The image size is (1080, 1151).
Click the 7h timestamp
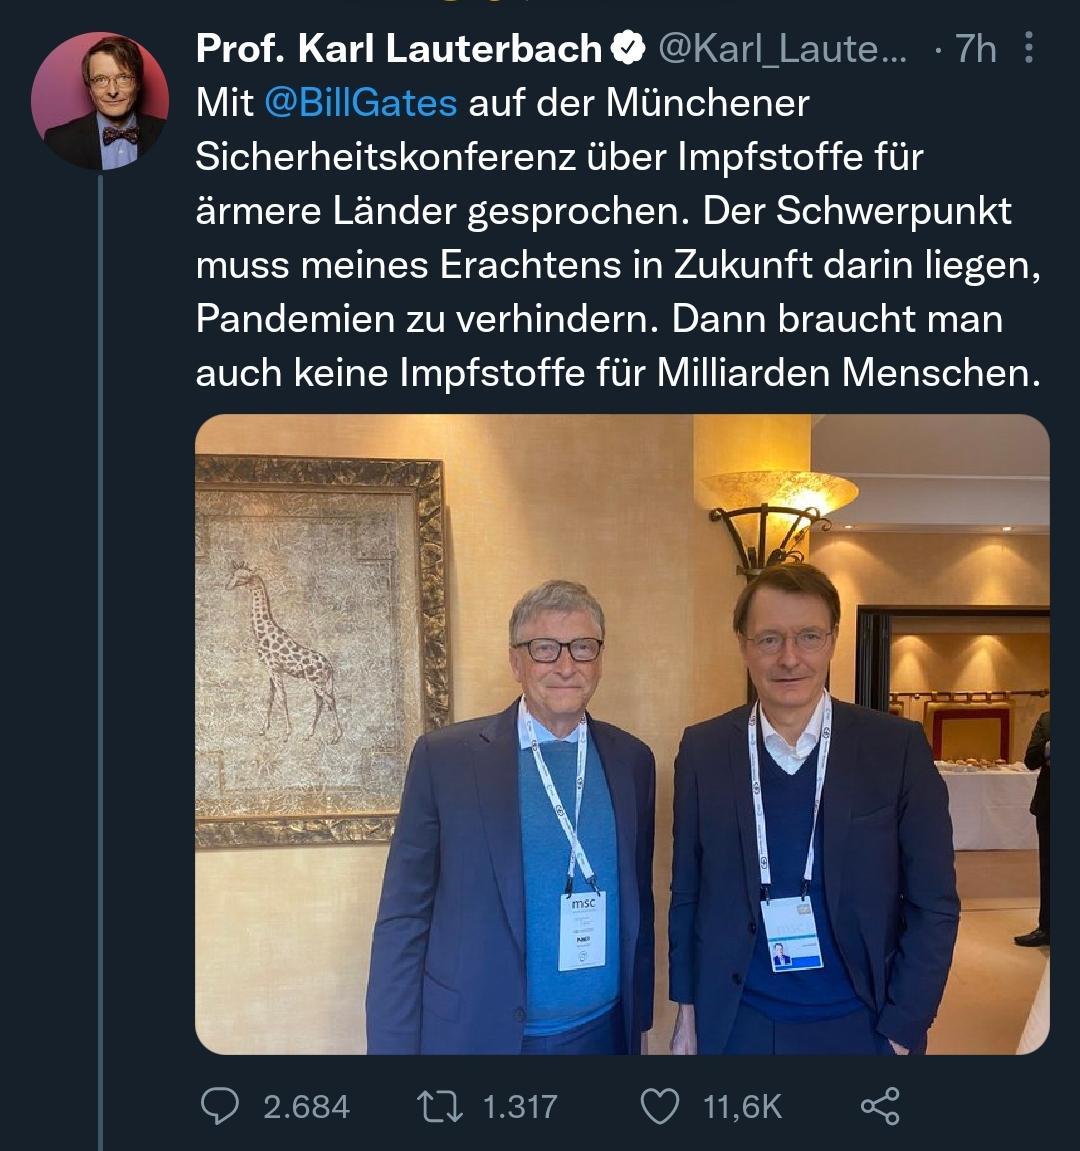tap(975, 49)
